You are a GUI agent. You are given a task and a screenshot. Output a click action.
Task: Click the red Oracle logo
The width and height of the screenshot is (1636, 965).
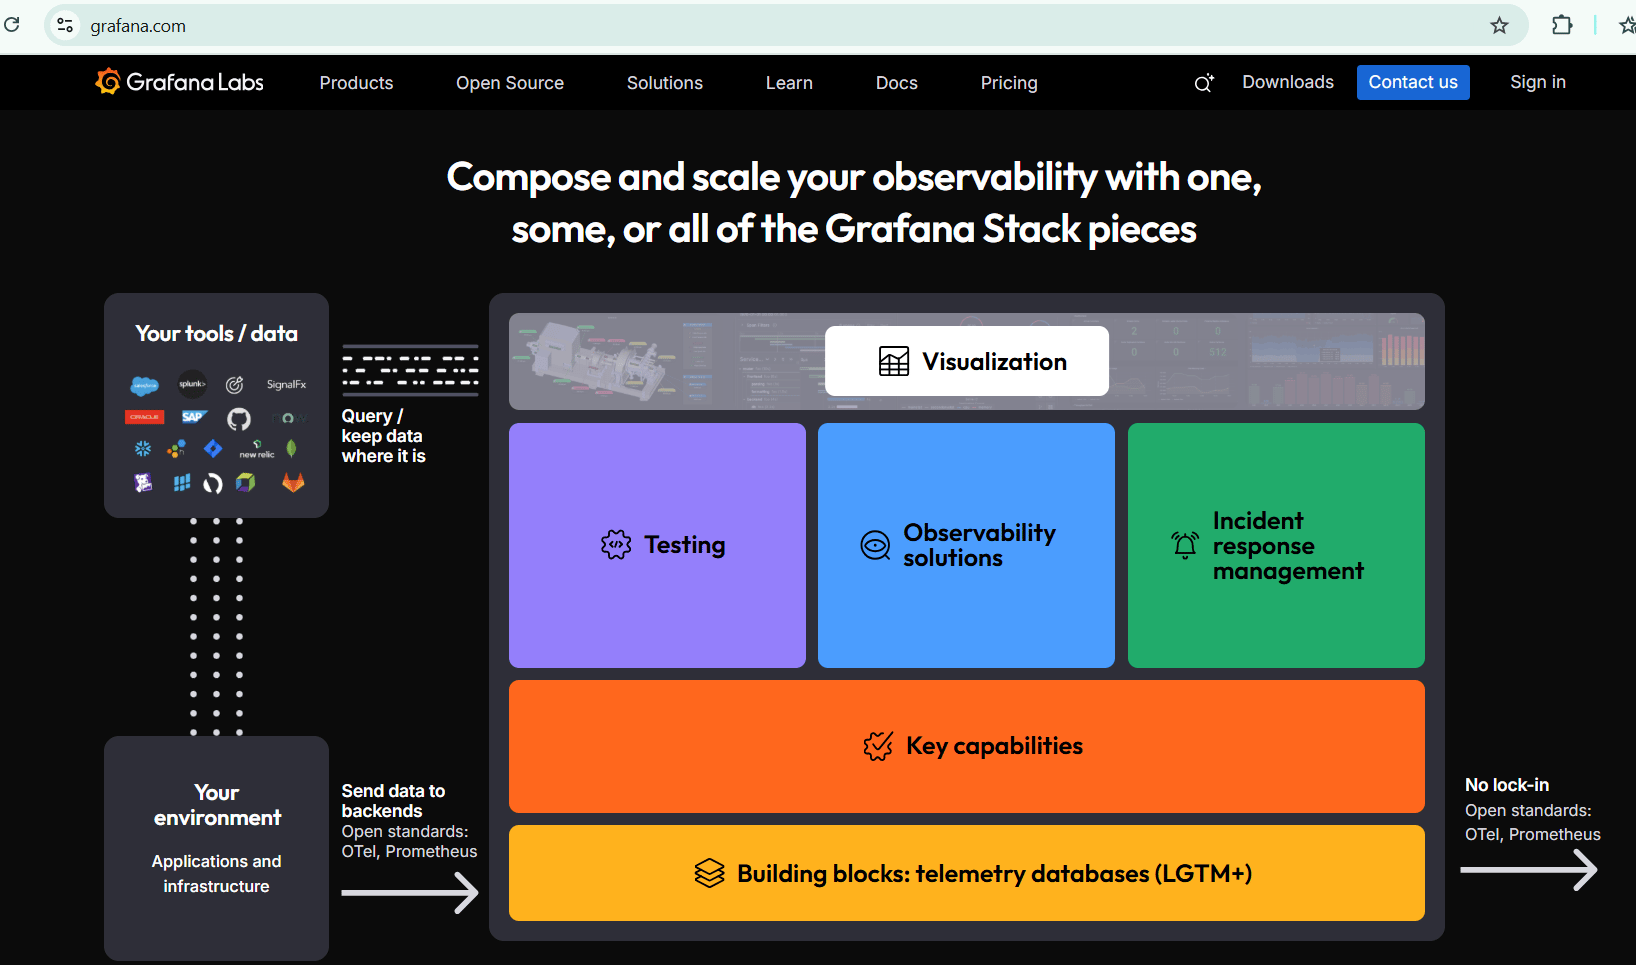[x=144, y=417]
